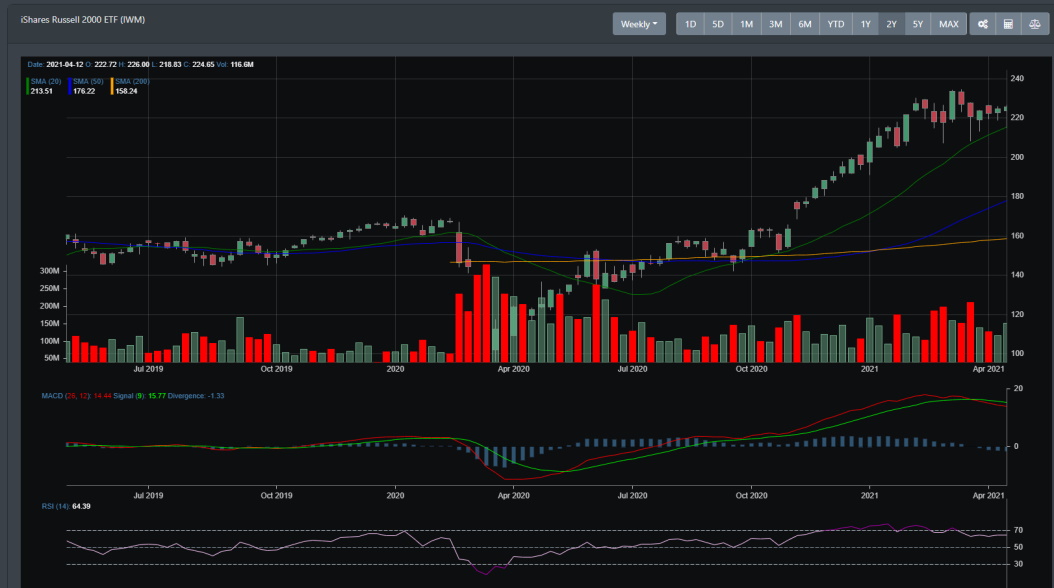The width and height of the screenshot is (1054, 588).
Task: Click the 240 price axis label
Action: pos(1017,79)
